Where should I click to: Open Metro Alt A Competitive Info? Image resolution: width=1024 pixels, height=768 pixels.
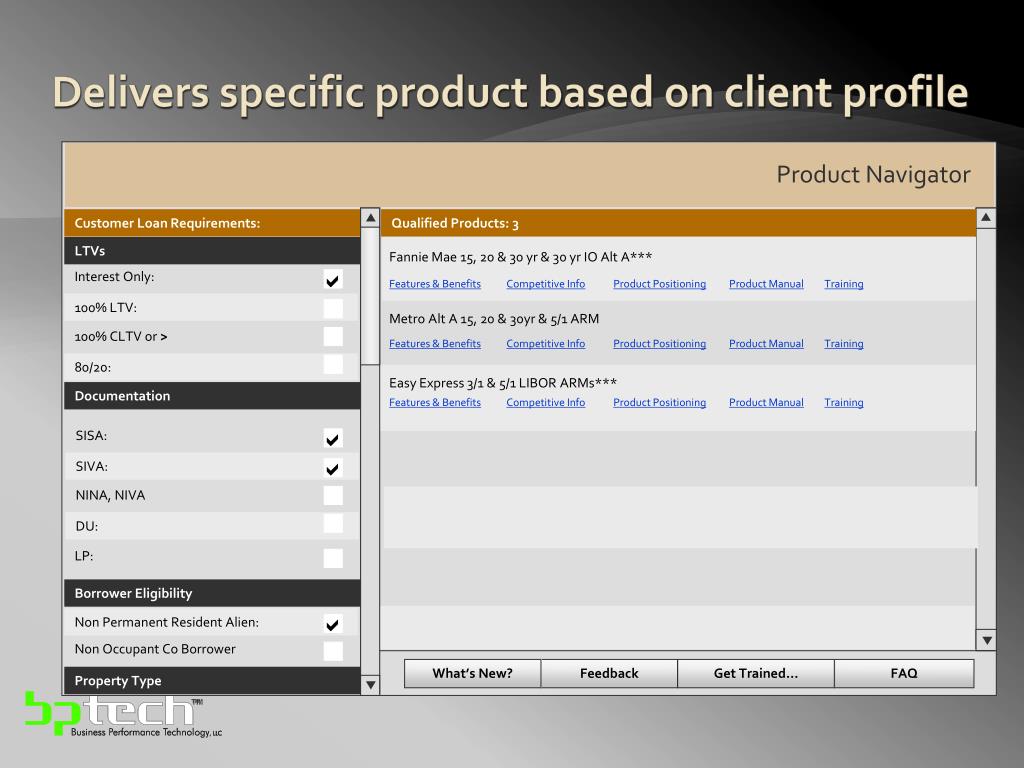(545, 344)
